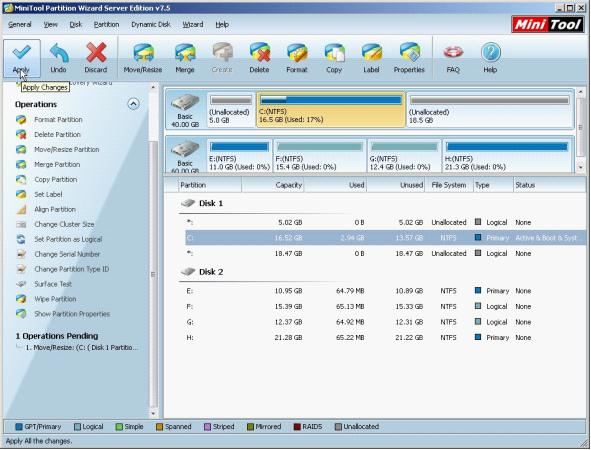Click Format Partition in Operations panel

[x=58, y=119]
